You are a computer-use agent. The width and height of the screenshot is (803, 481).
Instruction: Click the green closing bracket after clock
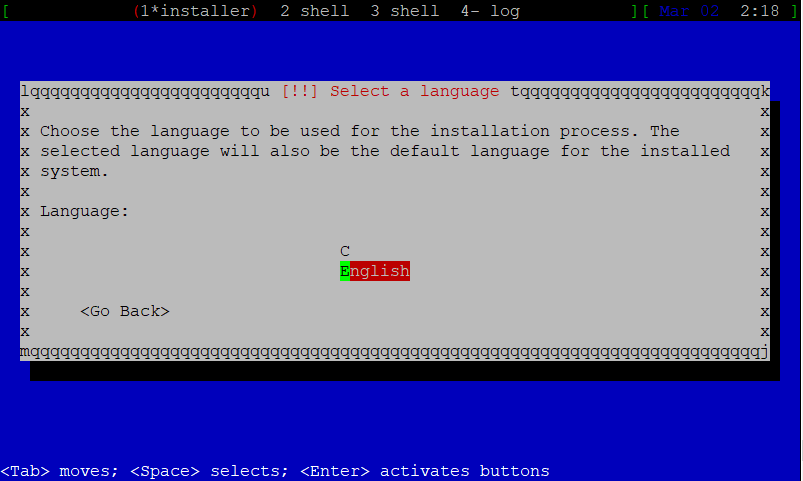pos(794,11)
